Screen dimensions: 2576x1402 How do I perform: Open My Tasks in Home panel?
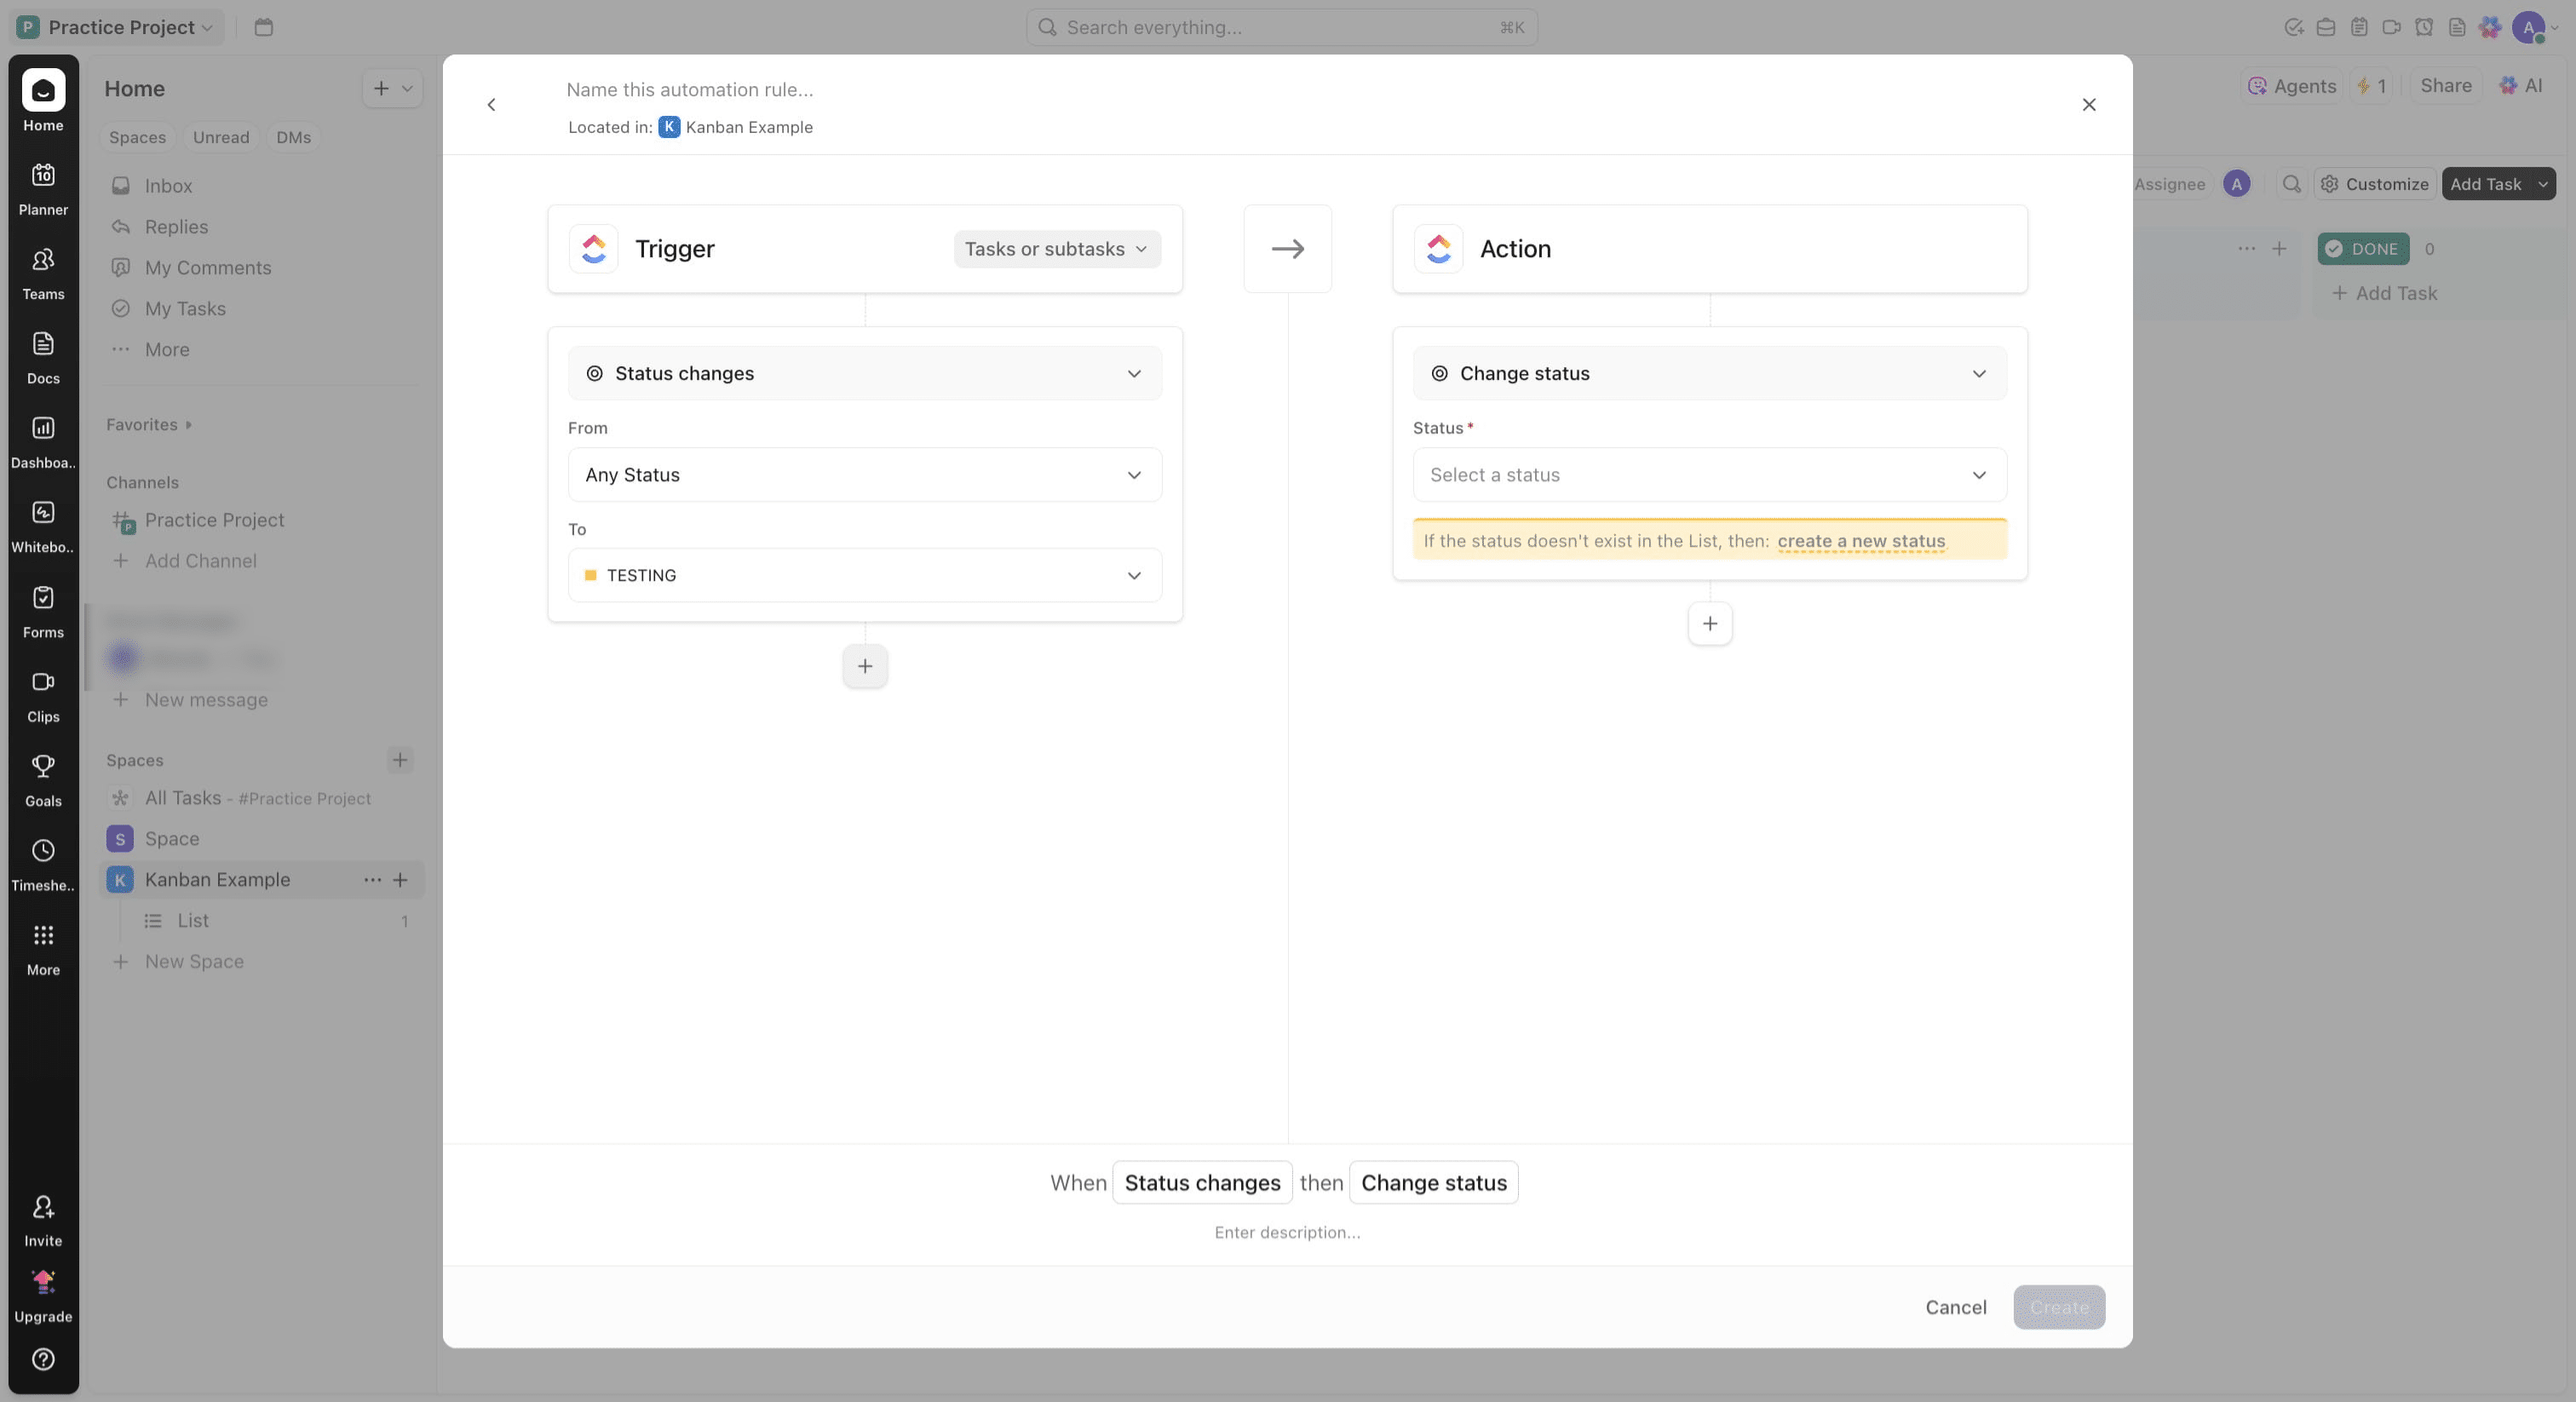click(262, 309)
